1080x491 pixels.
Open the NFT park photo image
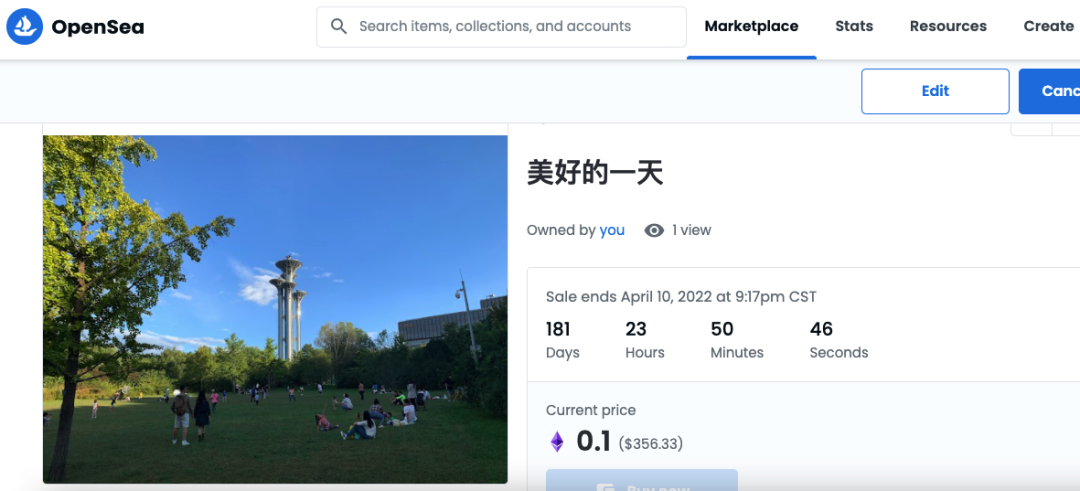point(275,309)
